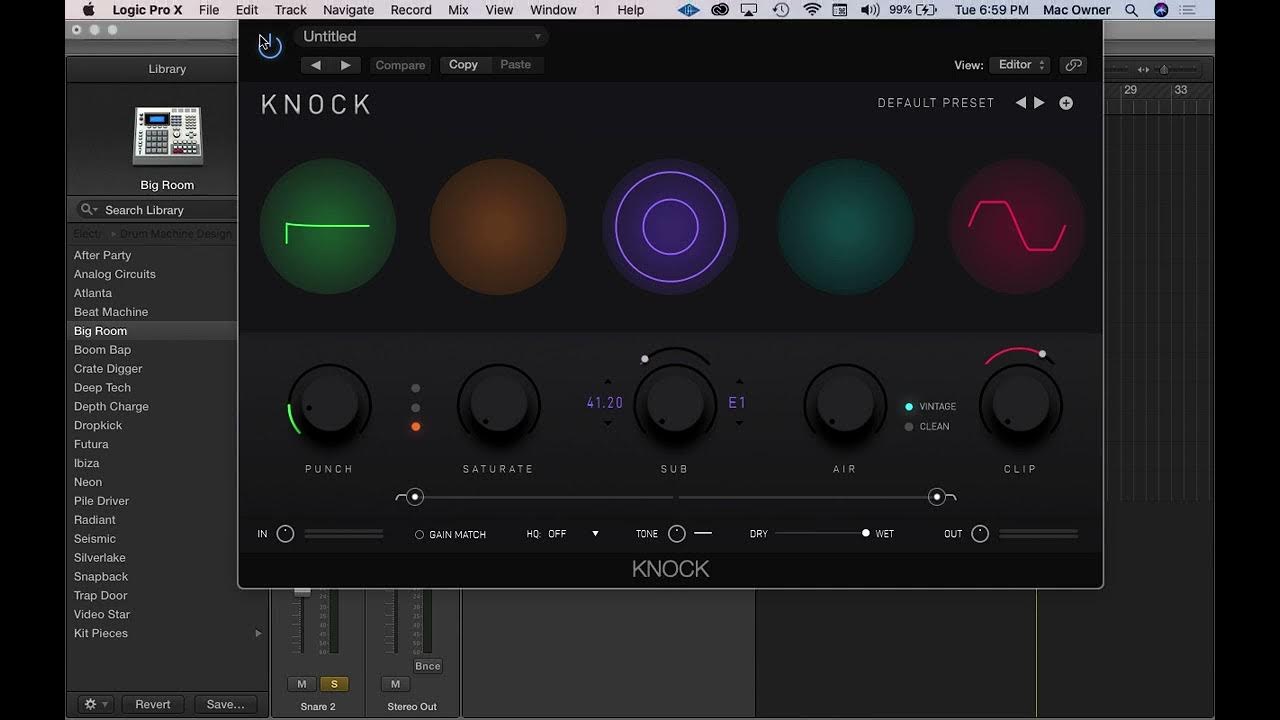Click the plugin link chain icon

coord(1073,65)
